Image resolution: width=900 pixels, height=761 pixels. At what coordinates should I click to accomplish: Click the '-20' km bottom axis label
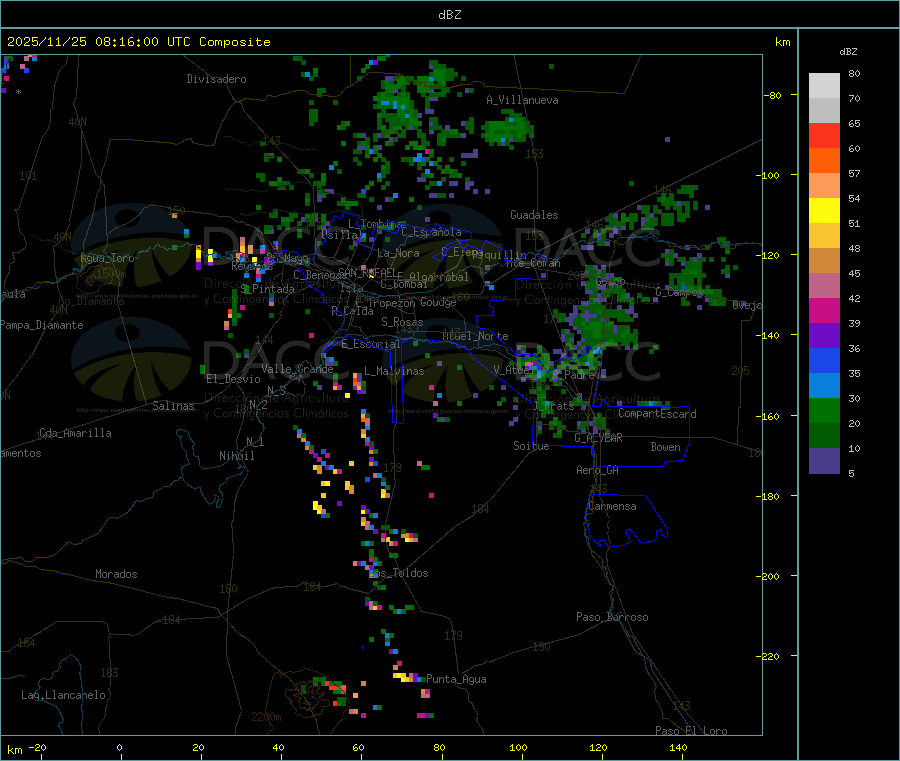(x=37, y=748)
